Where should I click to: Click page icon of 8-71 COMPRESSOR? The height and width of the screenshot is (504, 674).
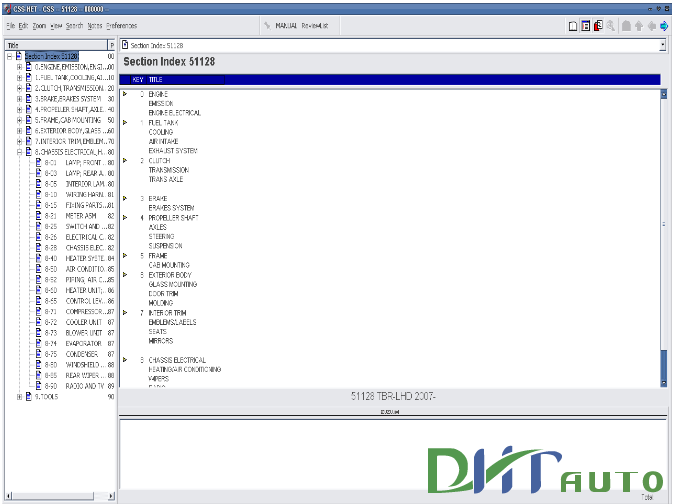tap(38, 312)
